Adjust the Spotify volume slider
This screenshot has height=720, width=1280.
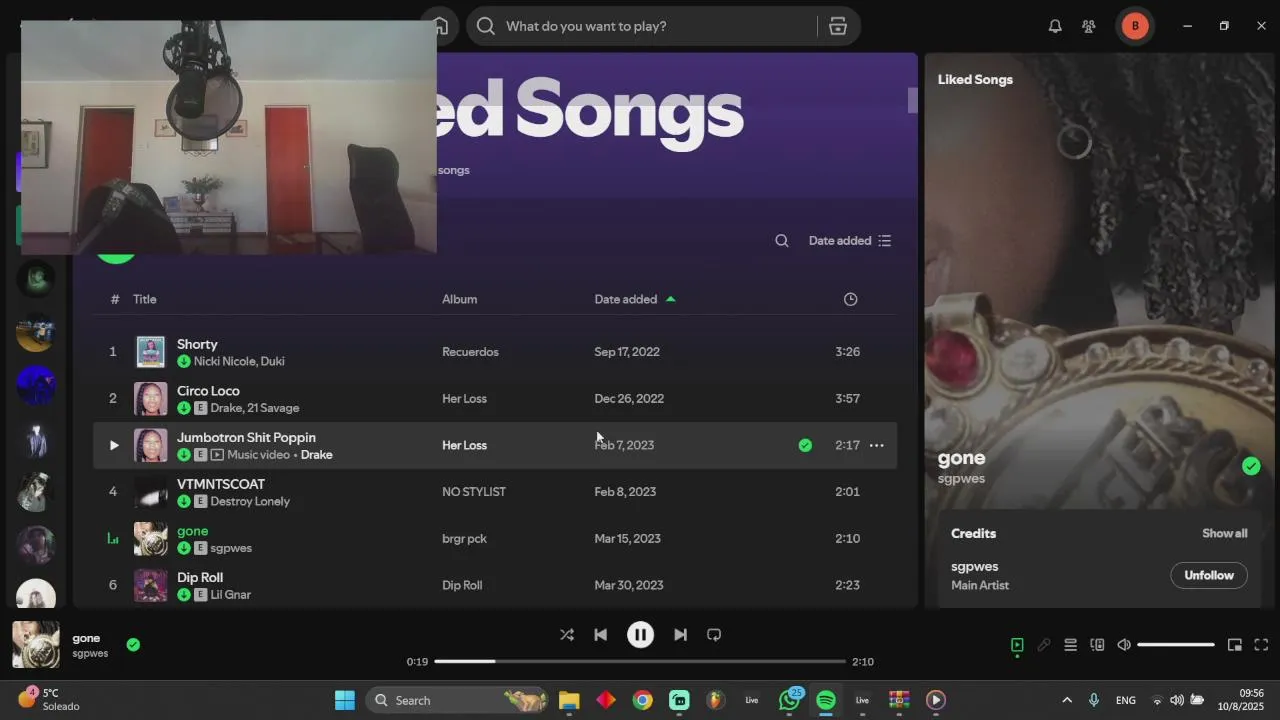[1176, 645]
